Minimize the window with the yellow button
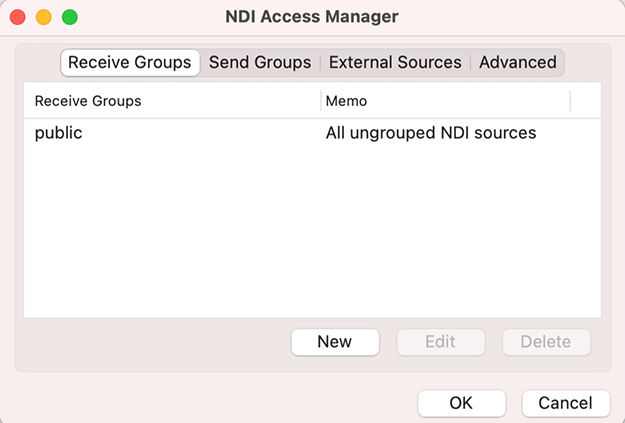This screenshot has width=625, height=423. click(44, 17)
